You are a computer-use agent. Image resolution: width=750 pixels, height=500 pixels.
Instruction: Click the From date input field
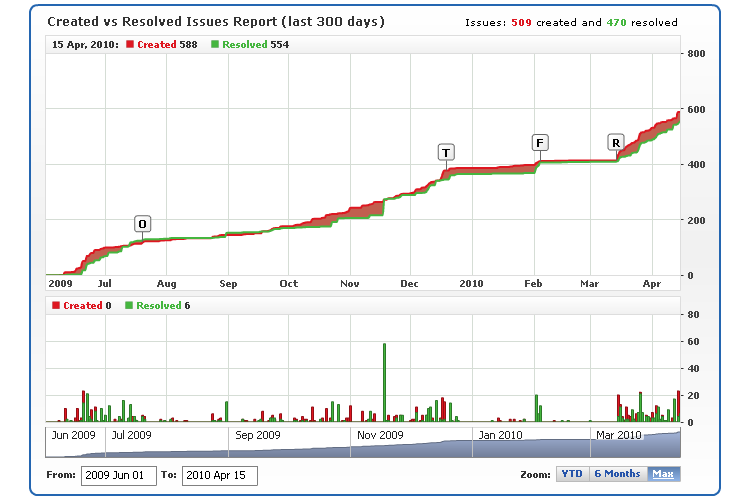click(x=119, y=476)
